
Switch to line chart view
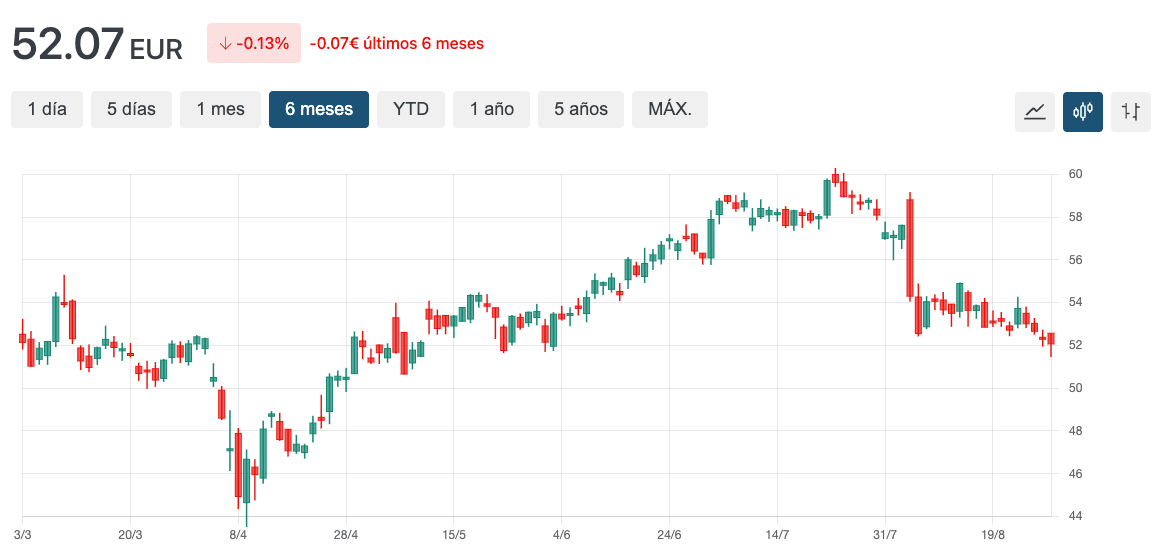pos(1034,111)
